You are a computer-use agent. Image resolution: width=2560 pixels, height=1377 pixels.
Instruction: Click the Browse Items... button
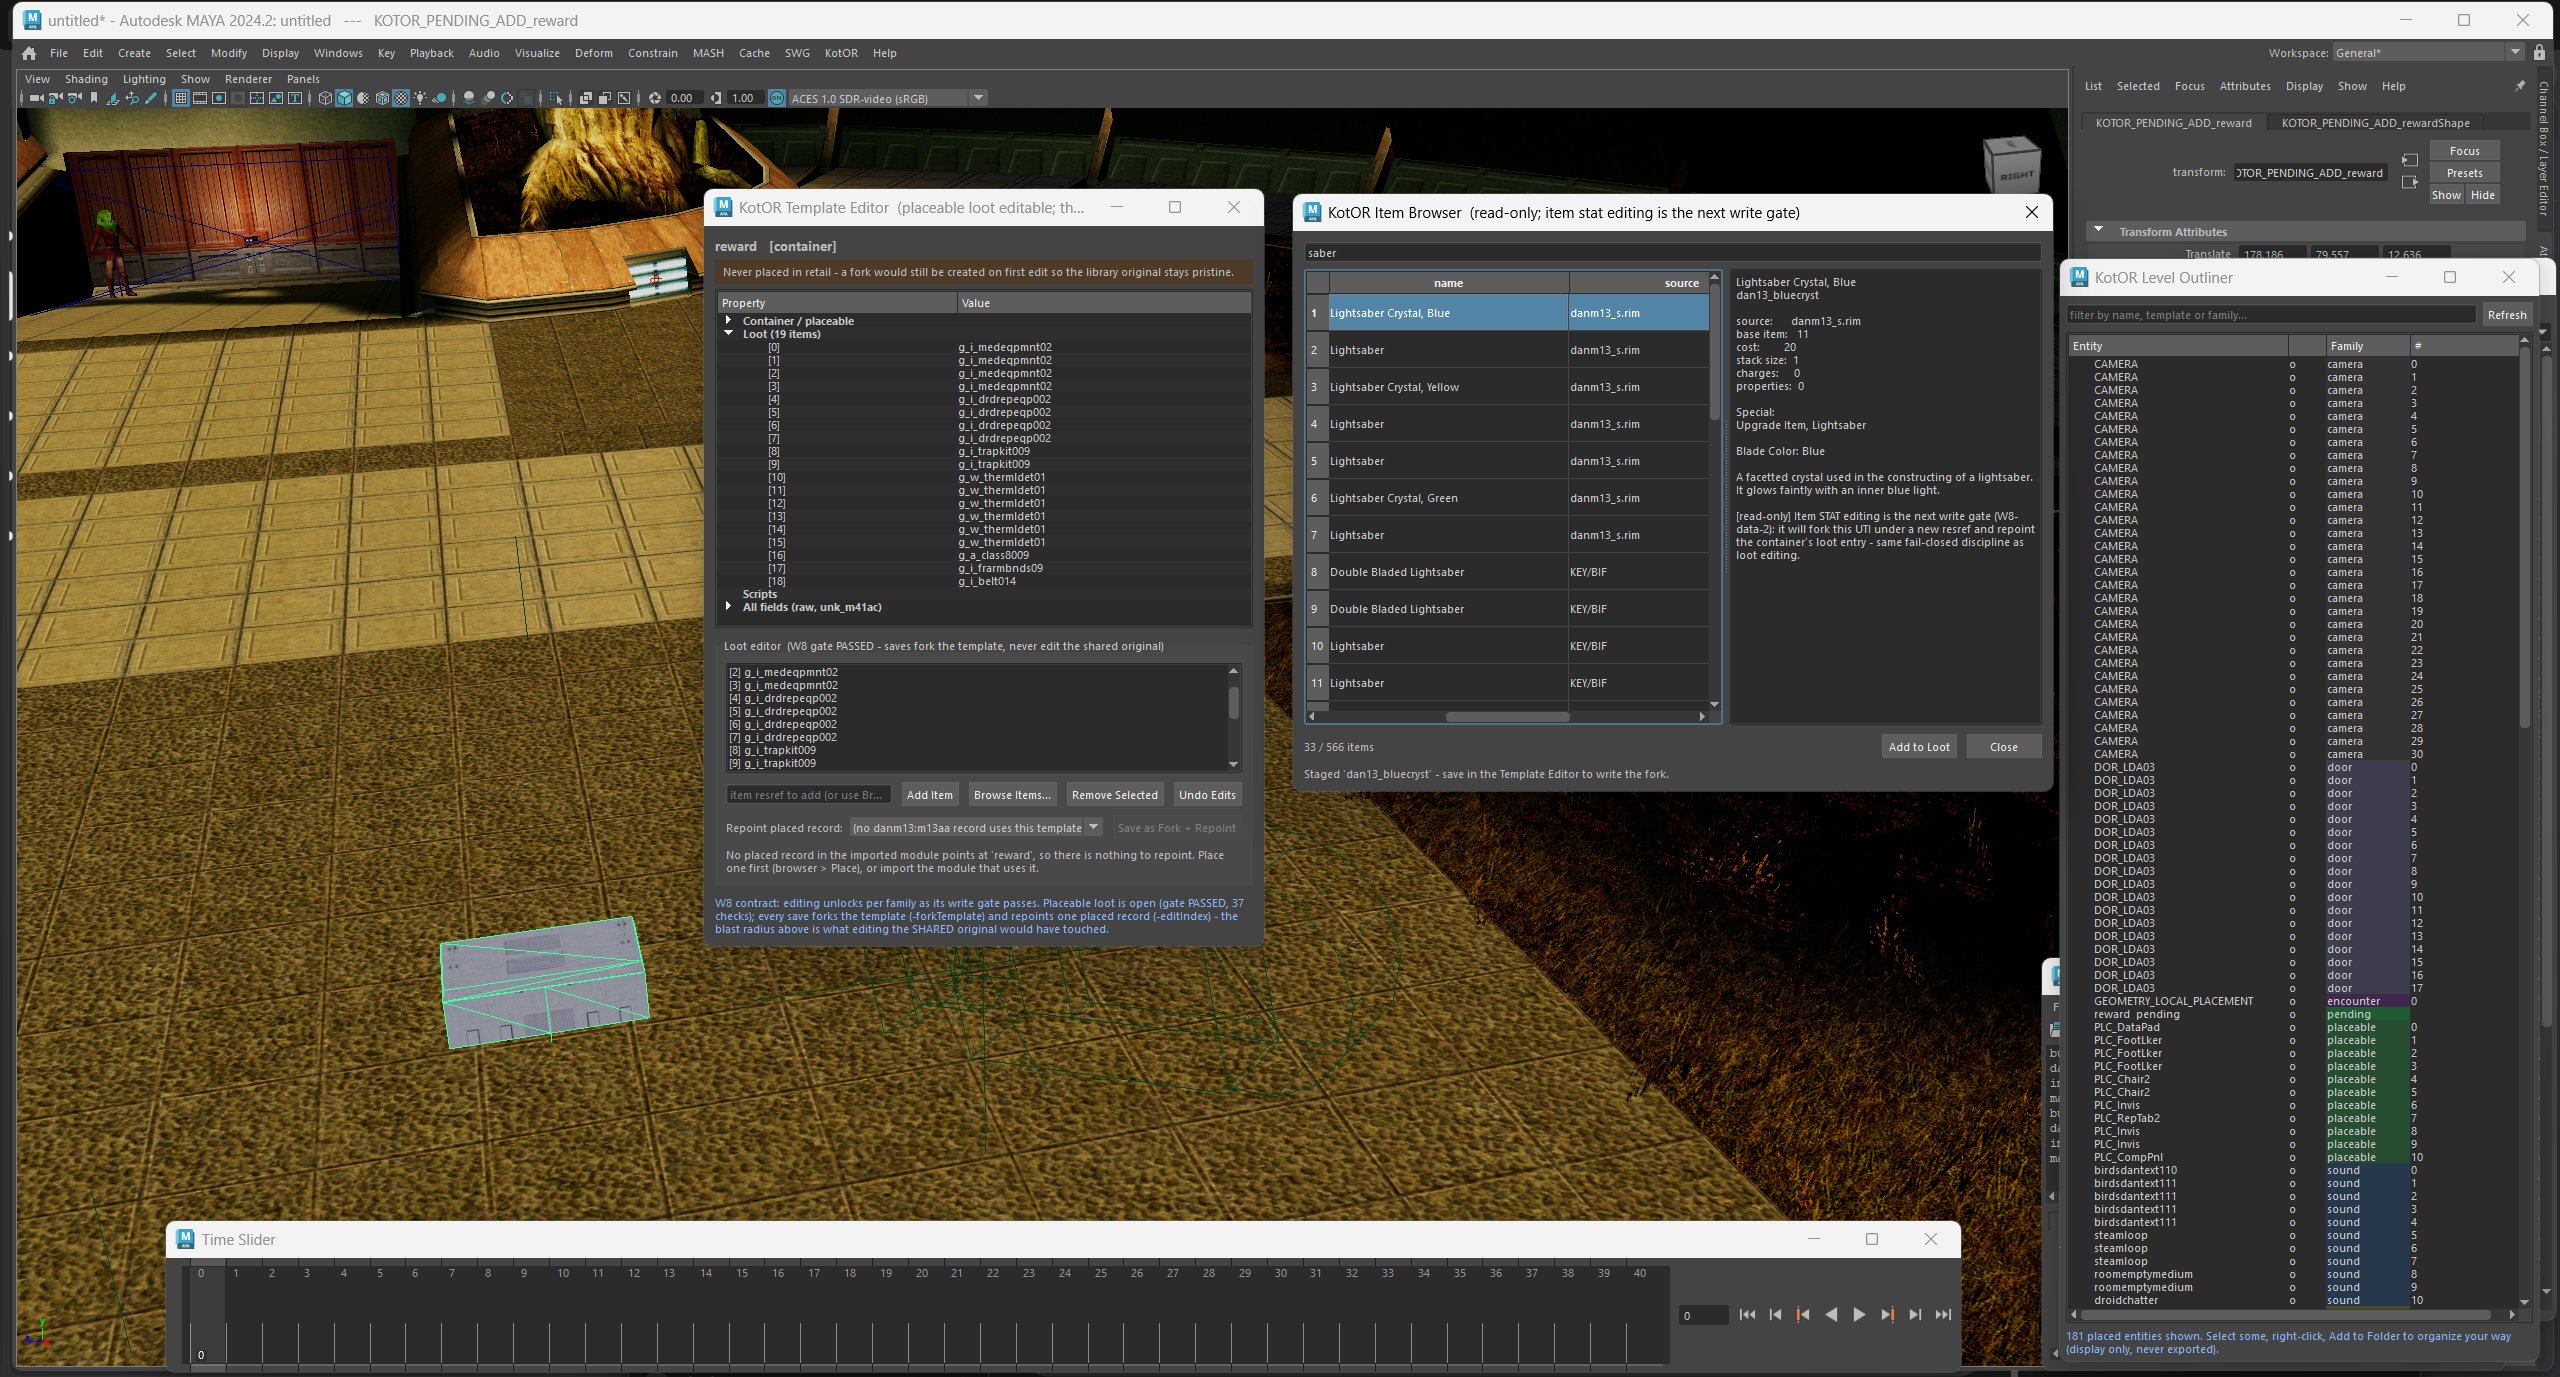coord(1012,795)
